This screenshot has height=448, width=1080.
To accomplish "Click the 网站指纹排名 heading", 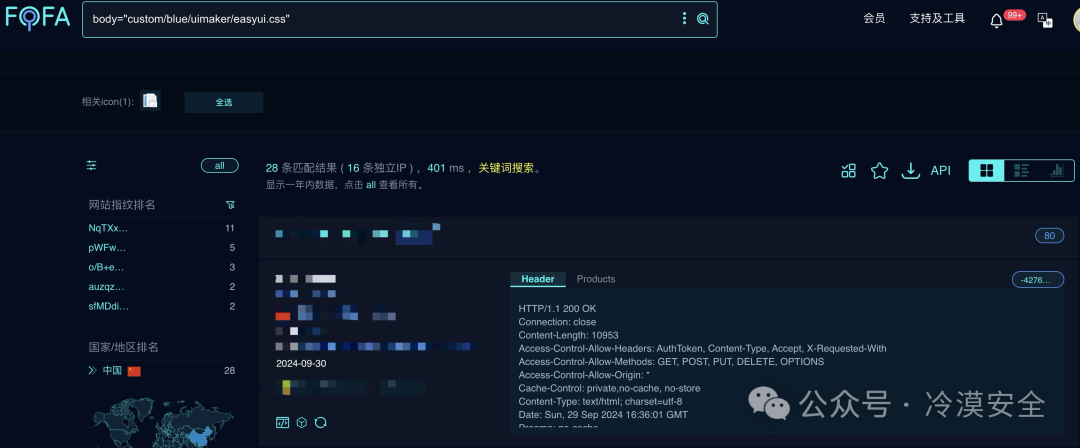I will tap(122, 205).
